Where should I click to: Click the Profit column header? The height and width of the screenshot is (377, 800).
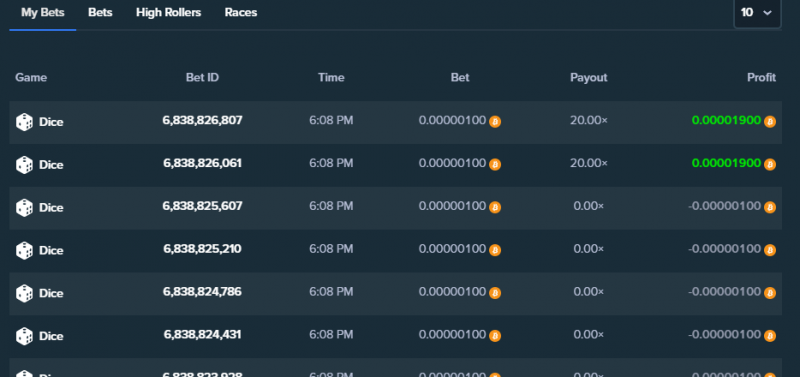[761, 78]
